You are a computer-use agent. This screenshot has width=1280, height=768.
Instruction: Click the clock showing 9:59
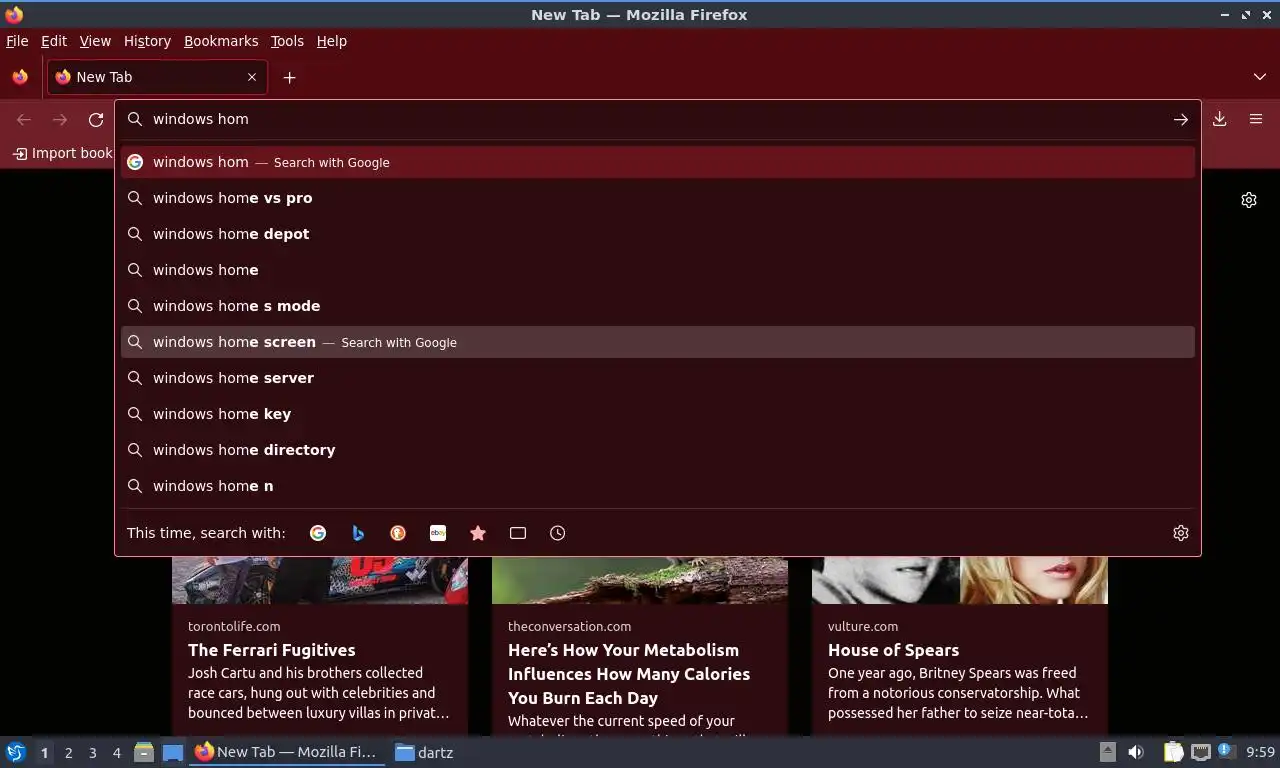pos(1260,752)
